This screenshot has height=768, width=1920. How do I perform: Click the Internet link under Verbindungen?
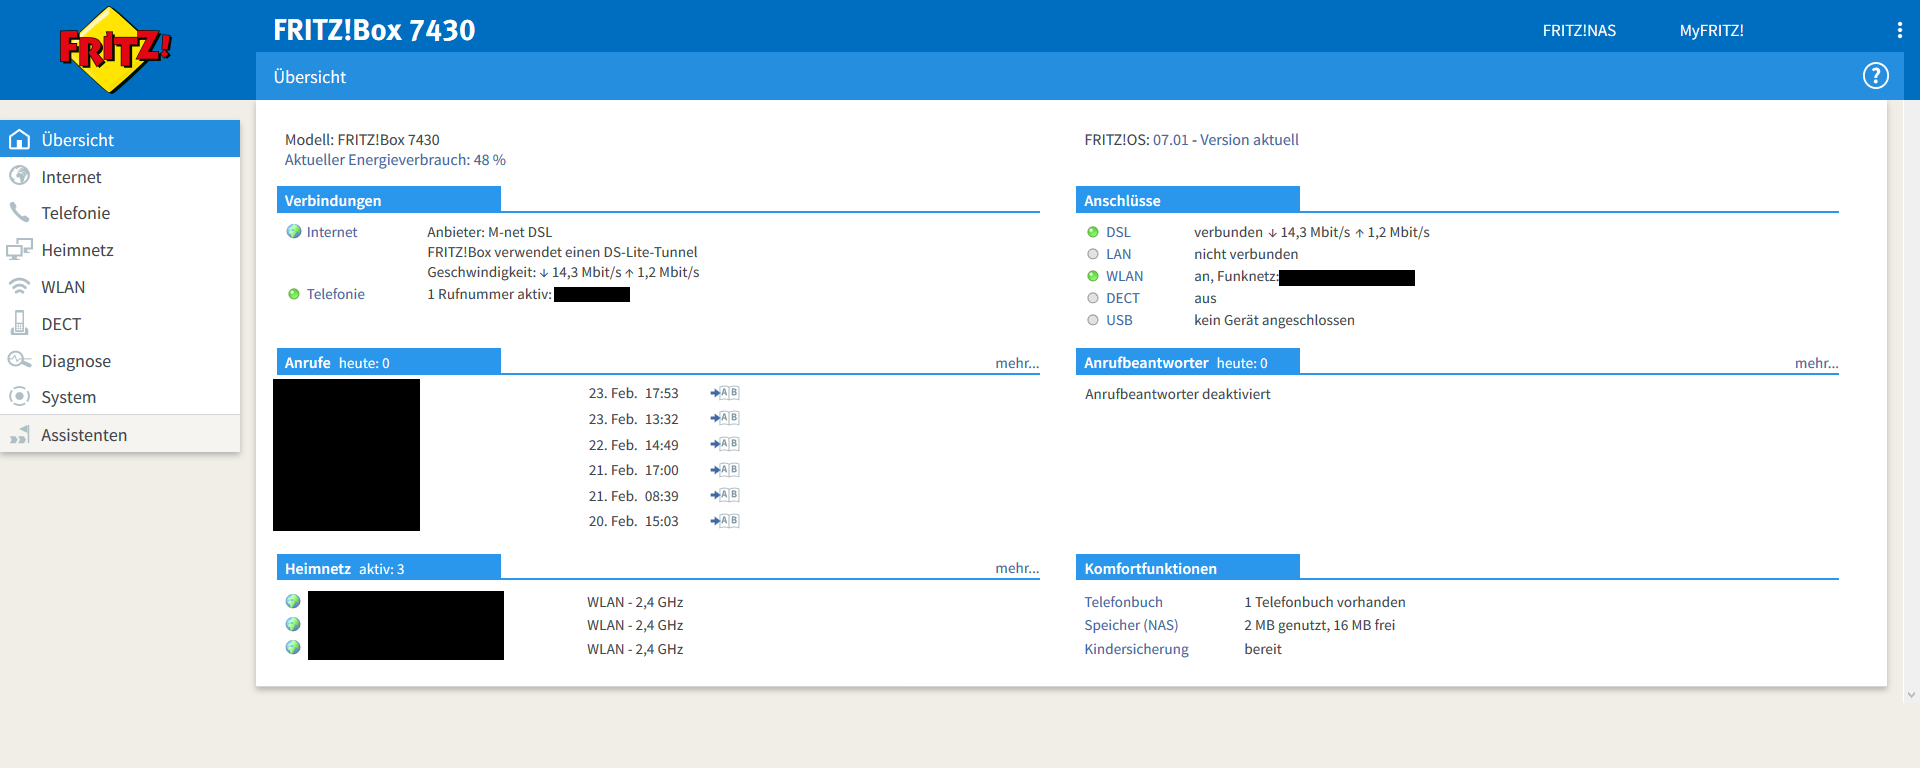coord(332,232)
